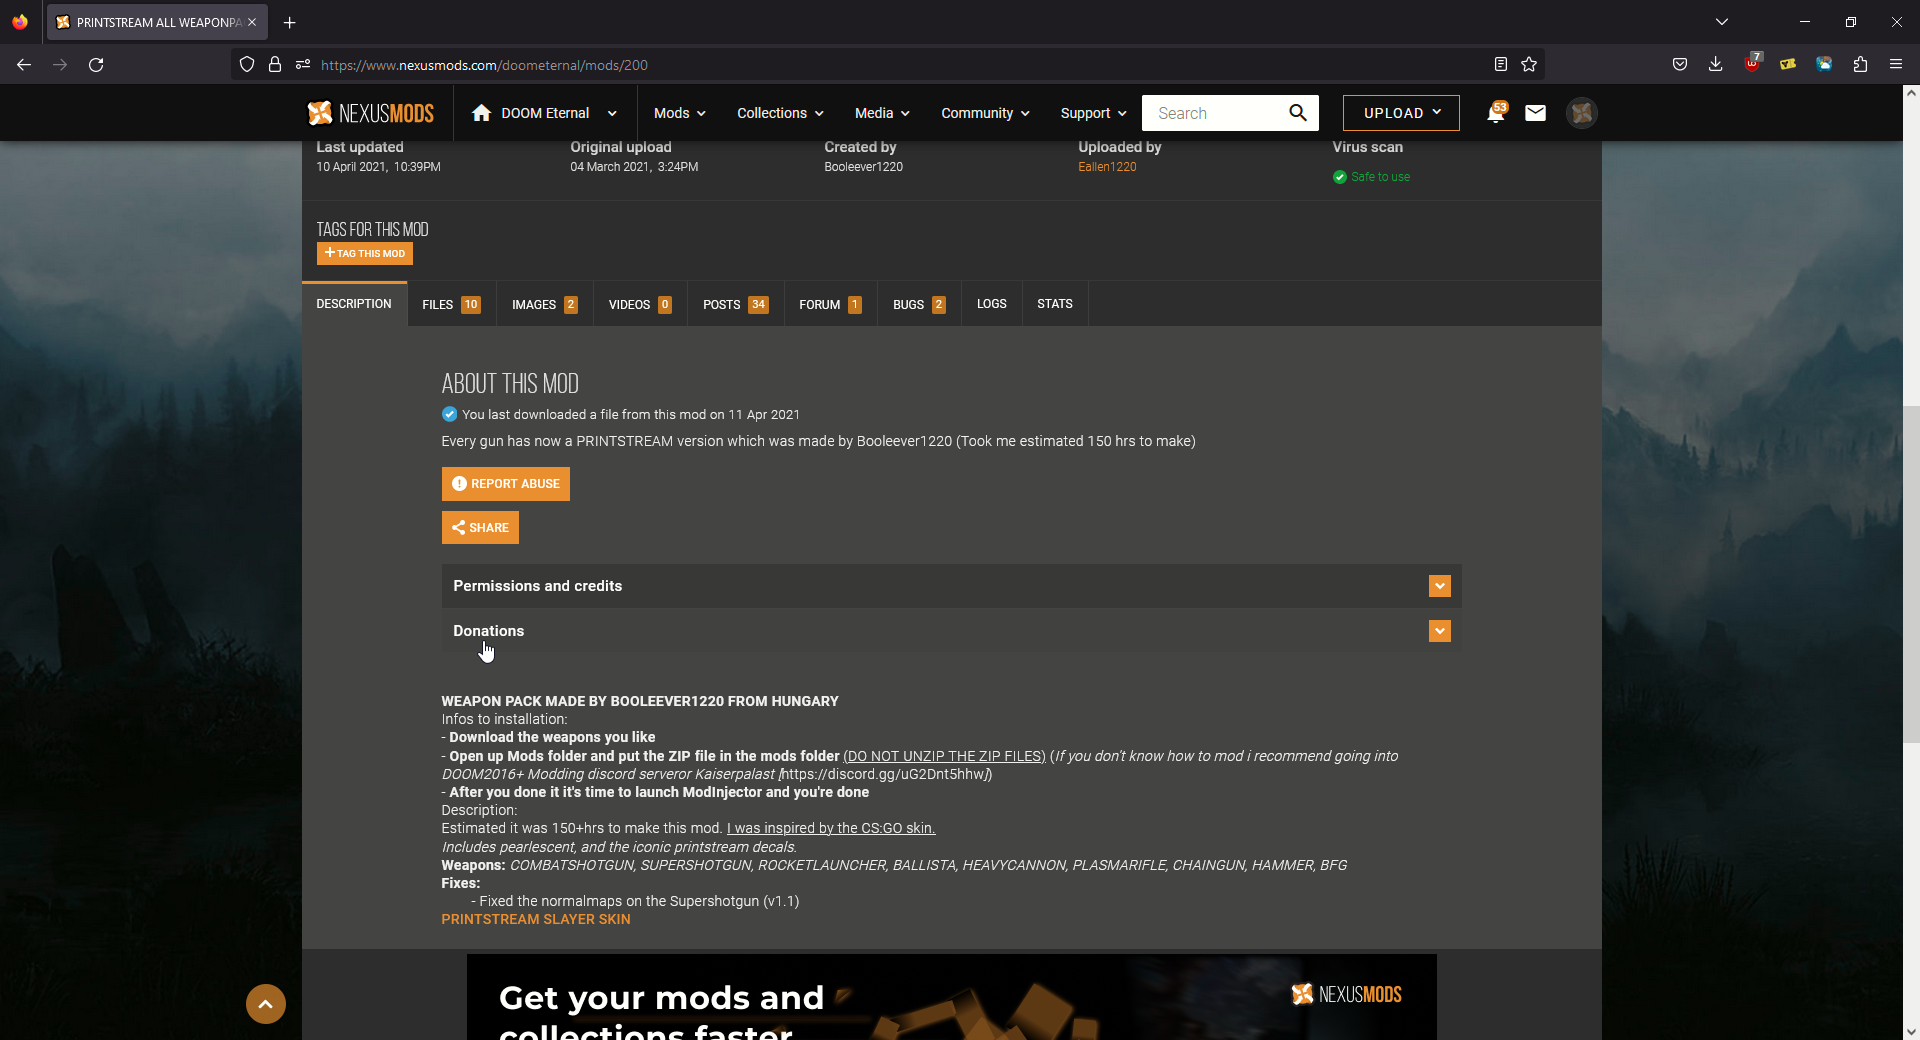Expand the DOOM Eternal game dropdown
Screen dimensions: 1920x1040
point(612,114)
